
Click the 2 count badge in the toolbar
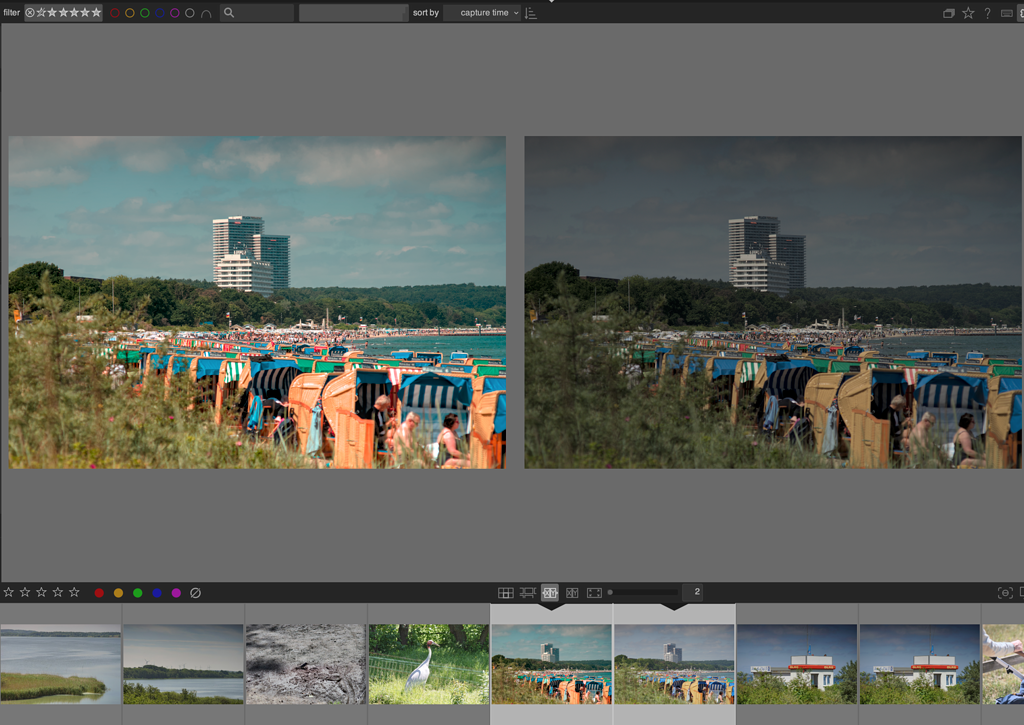pyautogui.click(x=695, y=592)
